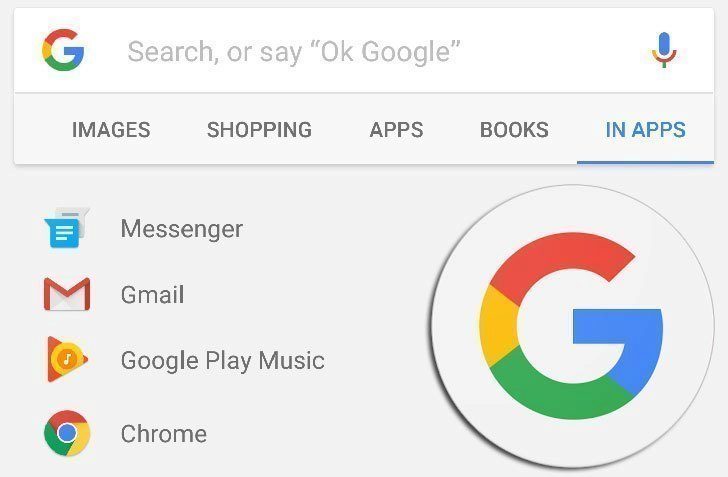Focus the "Search, or say Ok Google" field
The height and width of the screenshot is (477, 728).
click(364, 51)
